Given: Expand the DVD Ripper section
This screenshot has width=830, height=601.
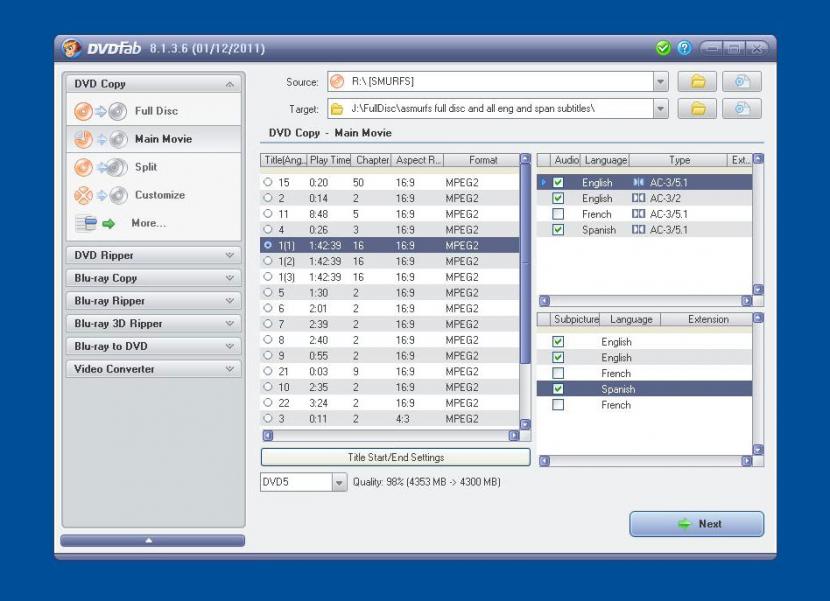Looking at the screenshot, I should coord(230,255).
